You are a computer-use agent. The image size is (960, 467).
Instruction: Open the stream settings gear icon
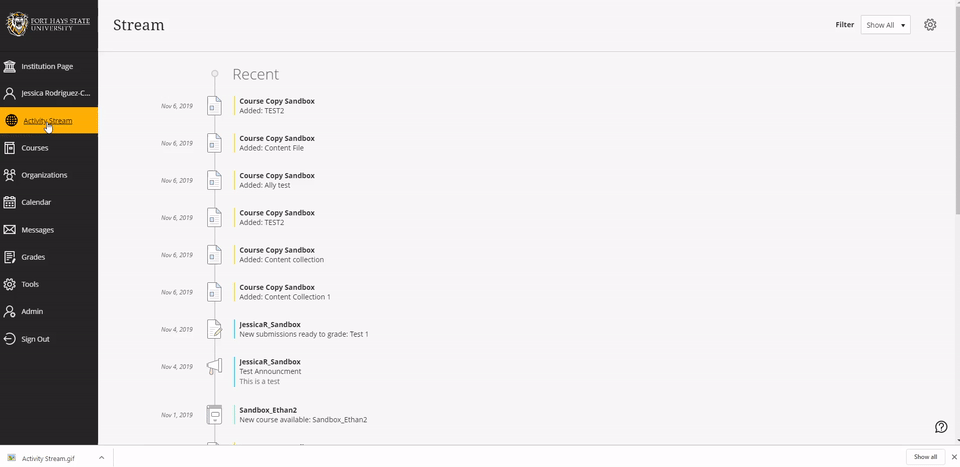pos(930,25)
